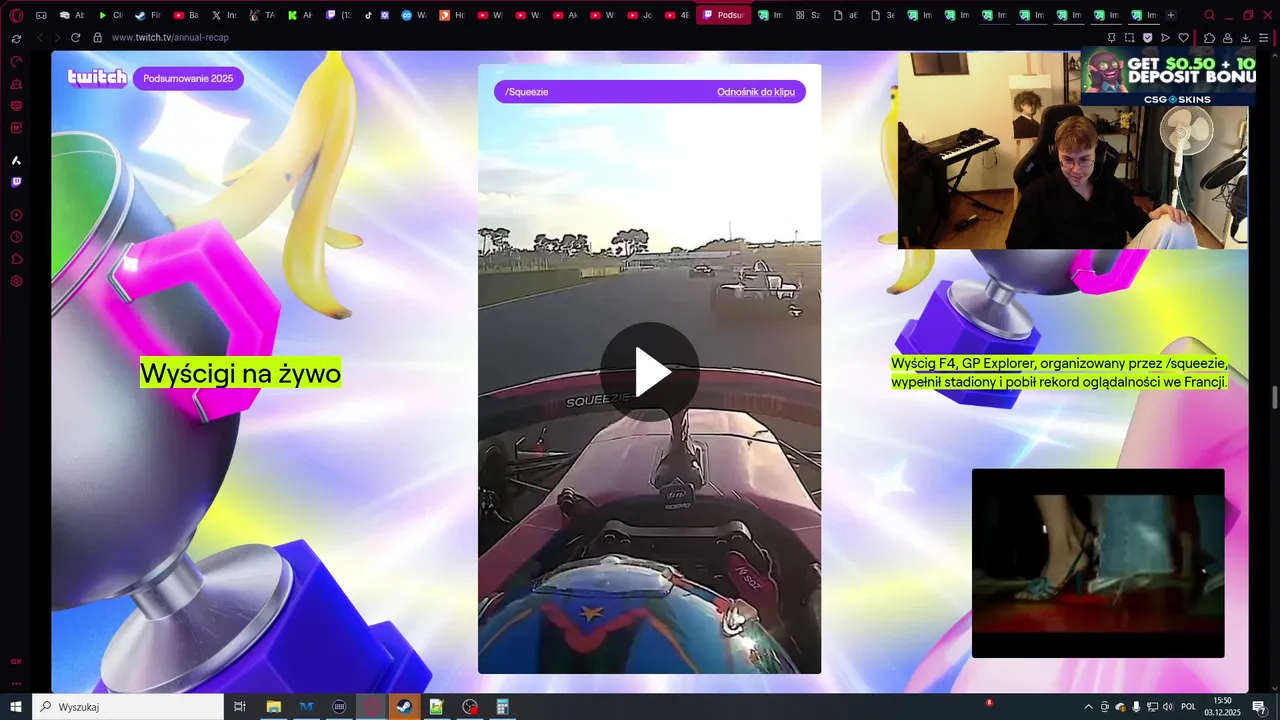The image size is (1280, 720).
Task: Open the volume speaker tray icon
Action: [x=1167, y=707]
